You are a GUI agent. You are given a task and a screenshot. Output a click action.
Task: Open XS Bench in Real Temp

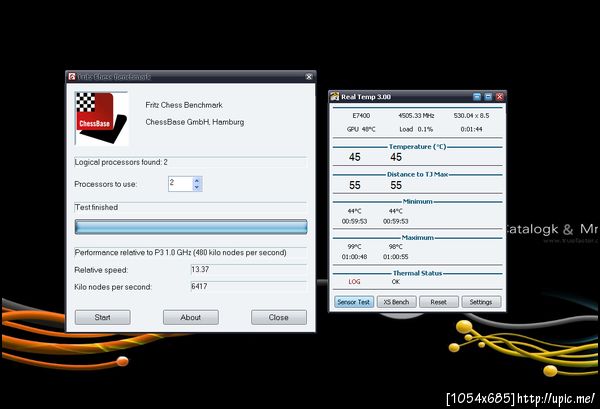click(396, 302)
